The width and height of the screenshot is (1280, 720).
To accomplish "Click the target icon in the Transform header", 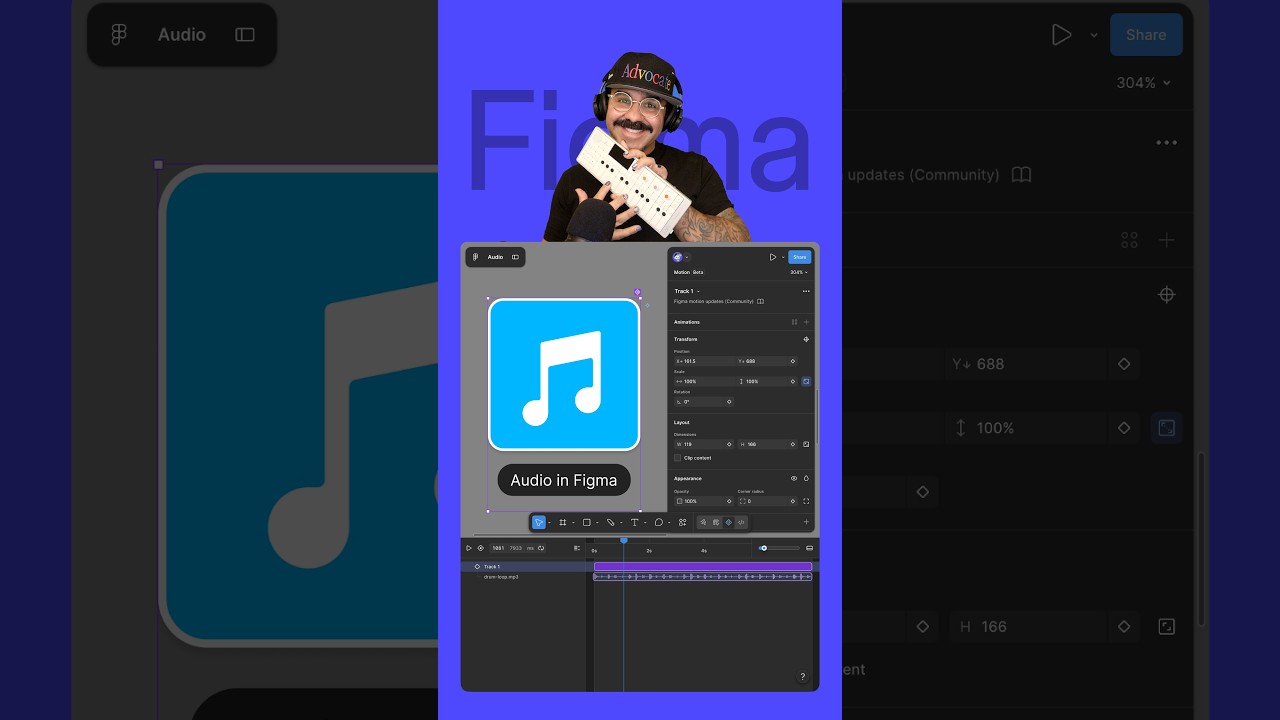I will (x=806, y=339).
